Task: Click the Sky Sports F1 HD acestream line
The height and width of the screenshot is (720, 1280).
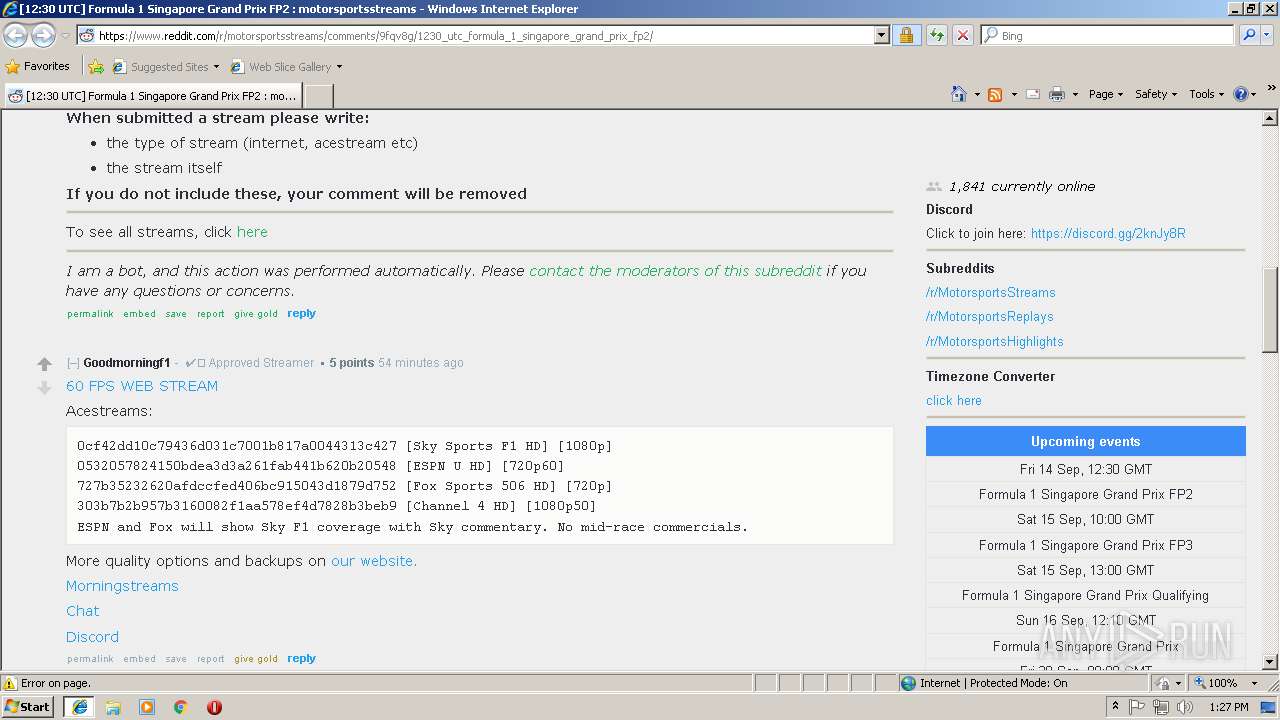Action: pyautogui.click(x=344, y=446)
